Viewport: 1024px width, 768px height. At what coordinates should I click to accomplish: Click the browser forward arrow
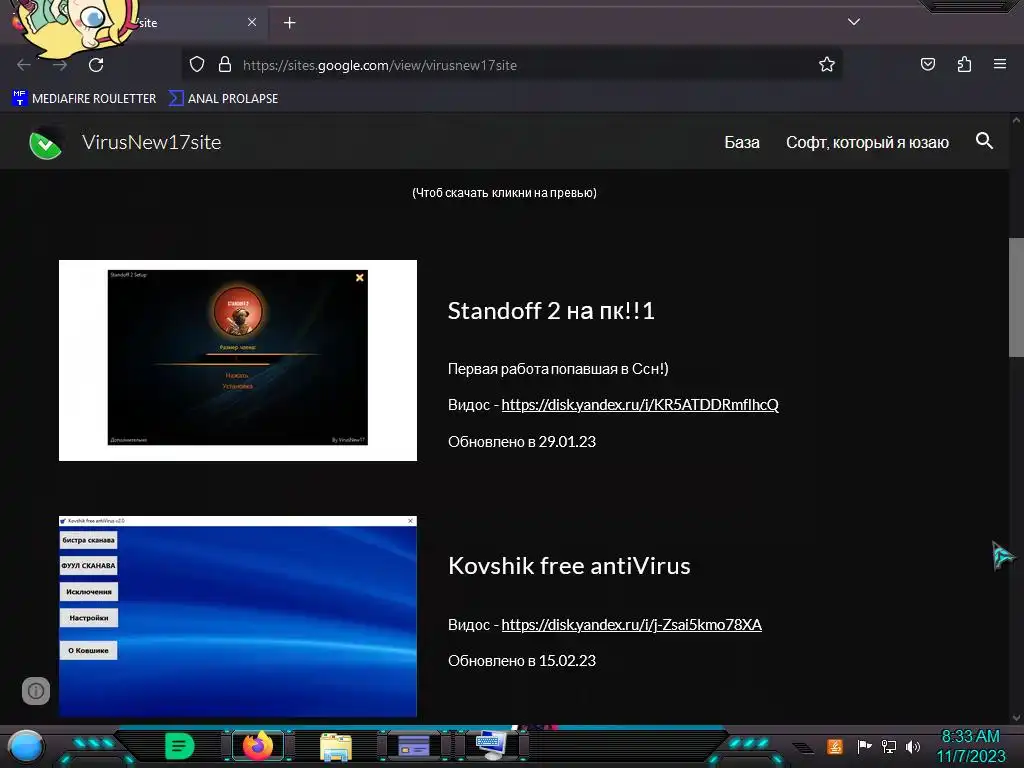pyautogui.click(x=60, y=65)
